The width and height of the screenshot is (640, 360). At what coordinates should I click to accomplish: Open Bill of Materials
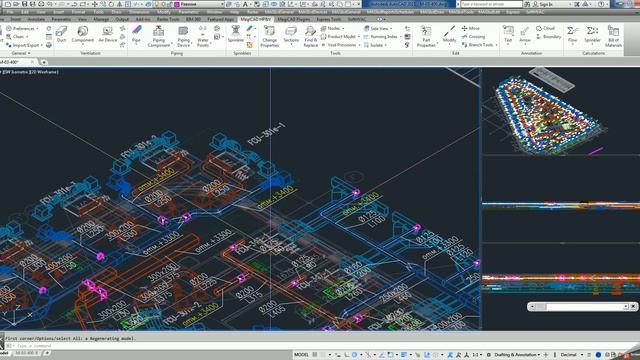tap(613, 36)
